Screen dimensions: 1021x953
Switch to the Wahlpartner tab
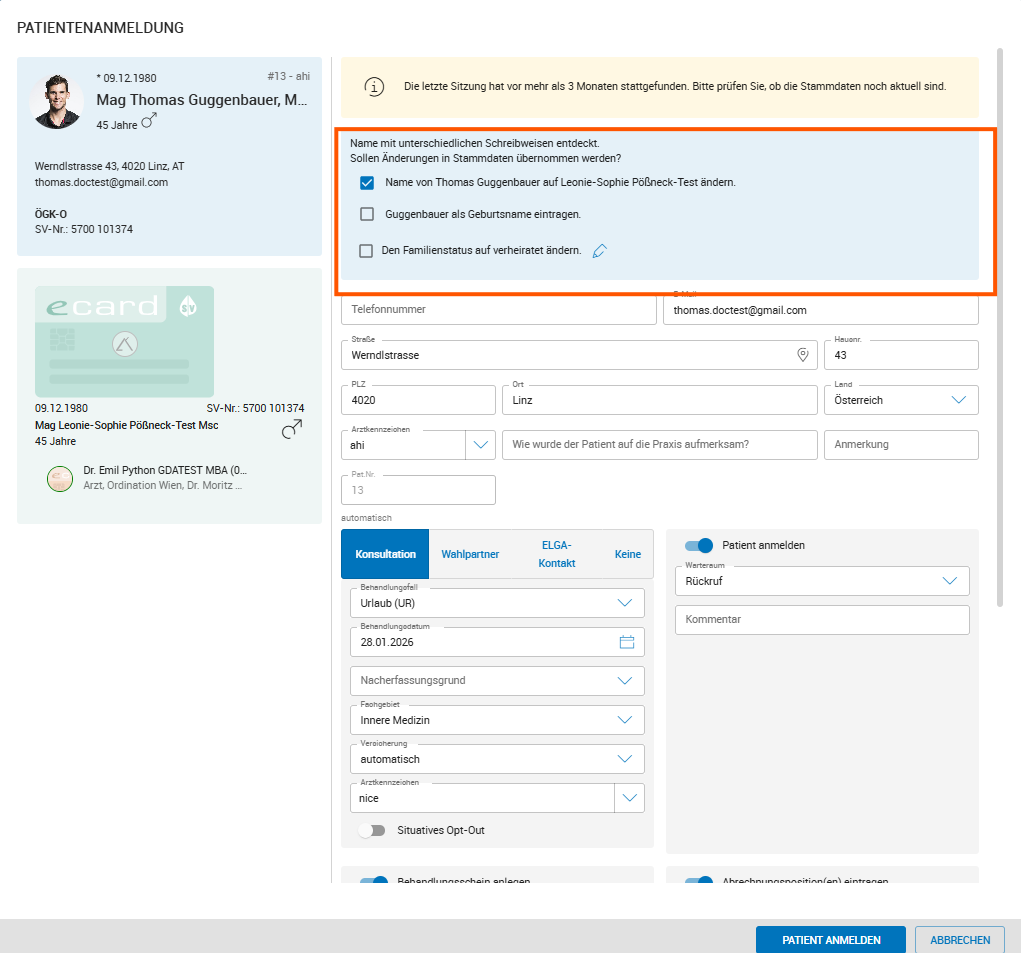coord(470,554)
